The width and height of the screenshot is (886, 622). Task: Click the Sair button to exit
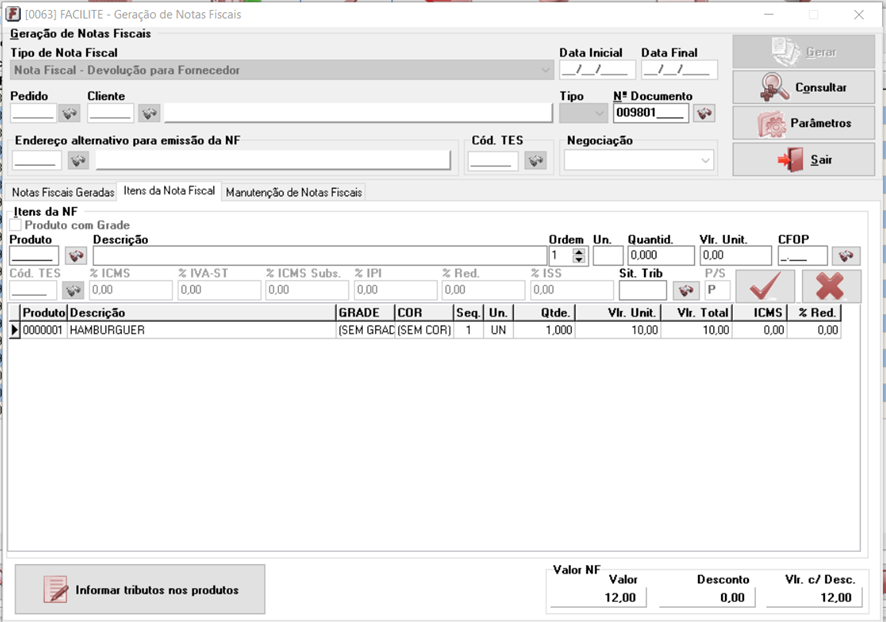[804, 159]
